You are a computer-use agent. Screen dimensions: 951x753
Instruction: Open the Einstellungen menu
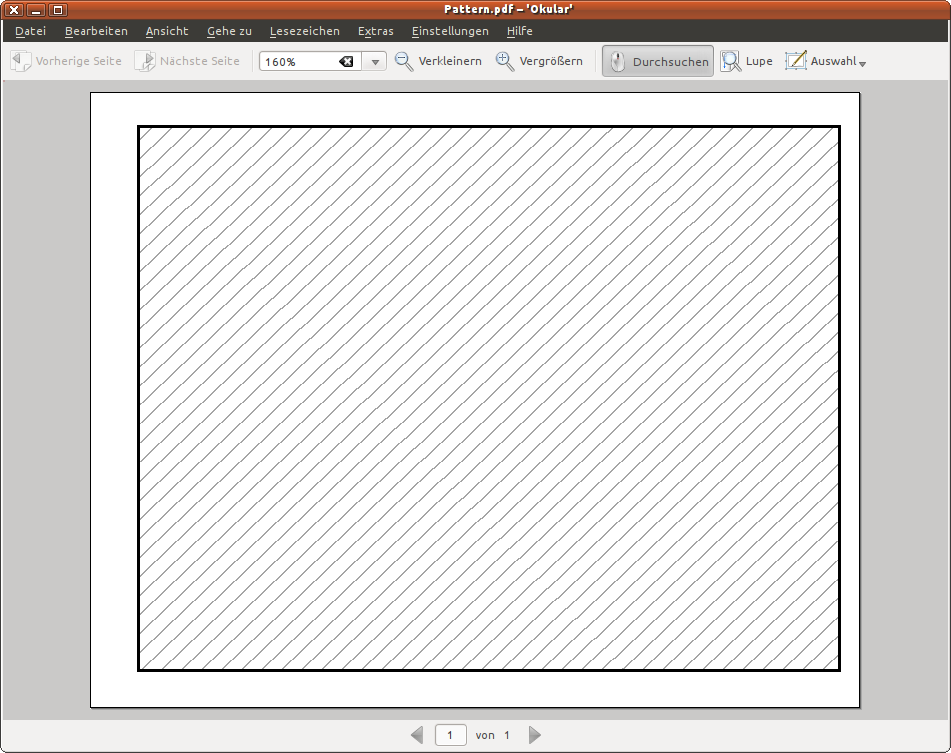point(450,31)
